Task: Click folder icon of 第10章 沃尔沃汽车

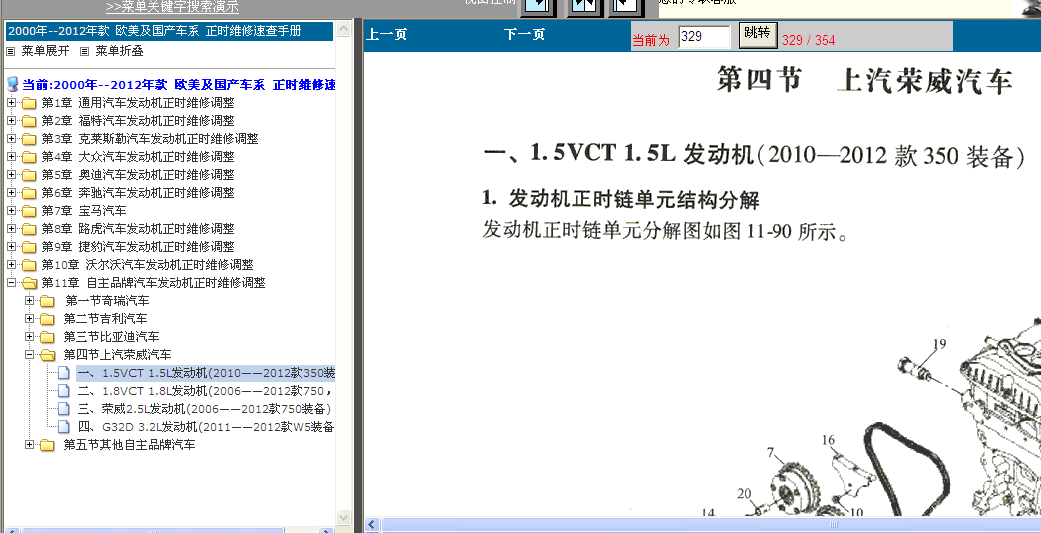Action: pyautogui.click(x=29, y=265)
